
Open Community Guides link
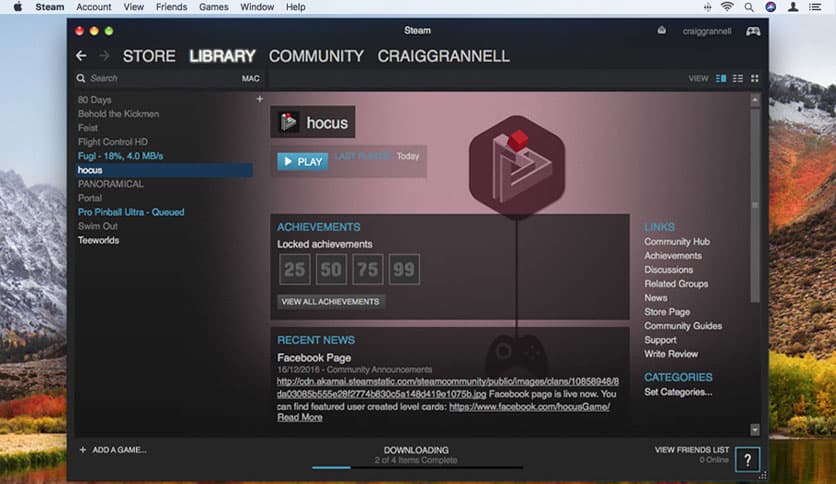[683, 326]
